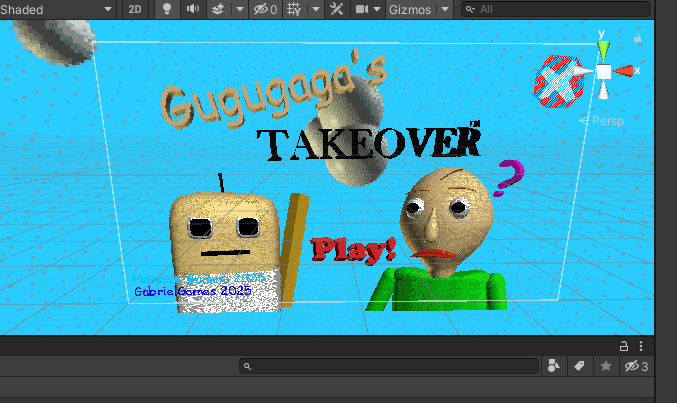Select the purple question mark object

pyautogui.click(x=509, y=178)
